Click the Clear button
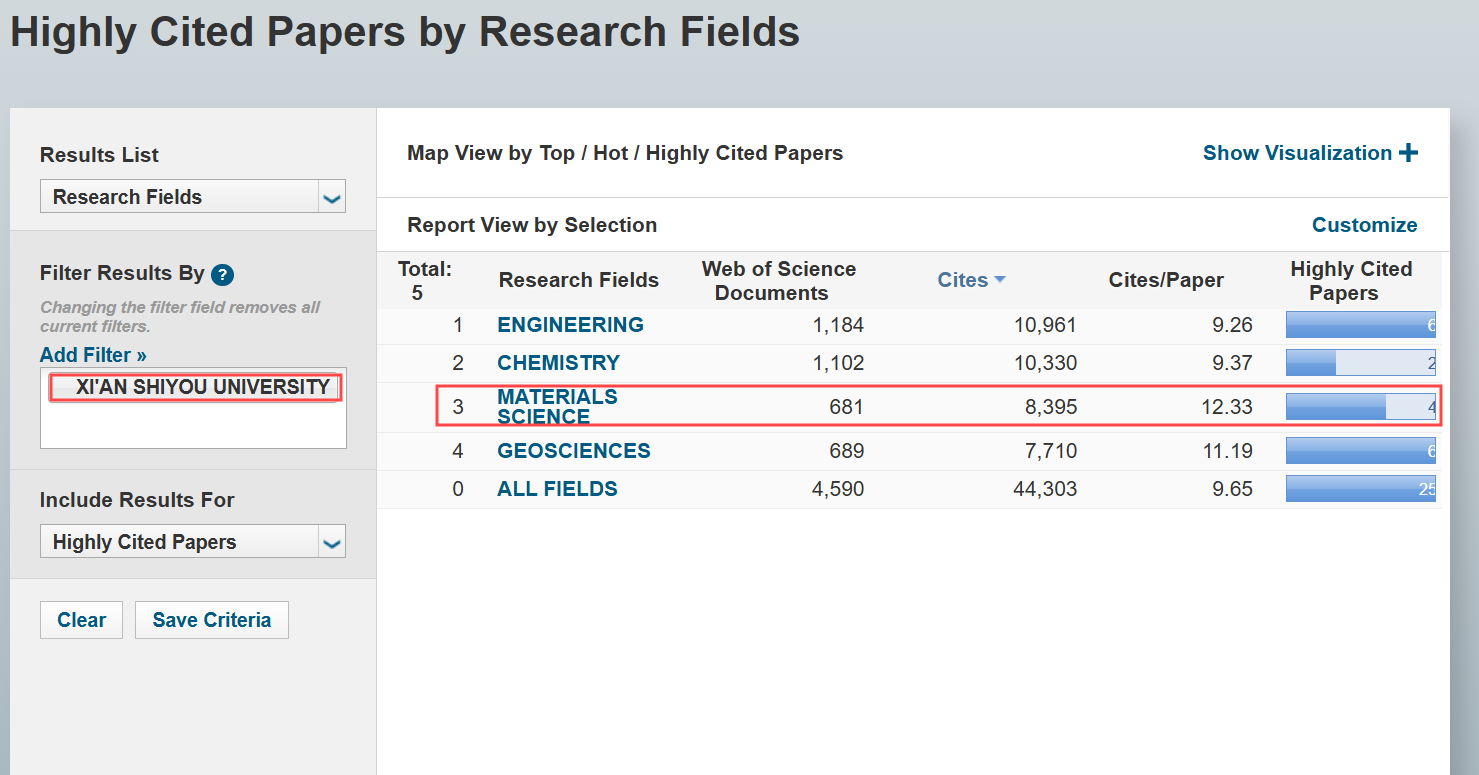1479x775 pixels. coord(81,619)
